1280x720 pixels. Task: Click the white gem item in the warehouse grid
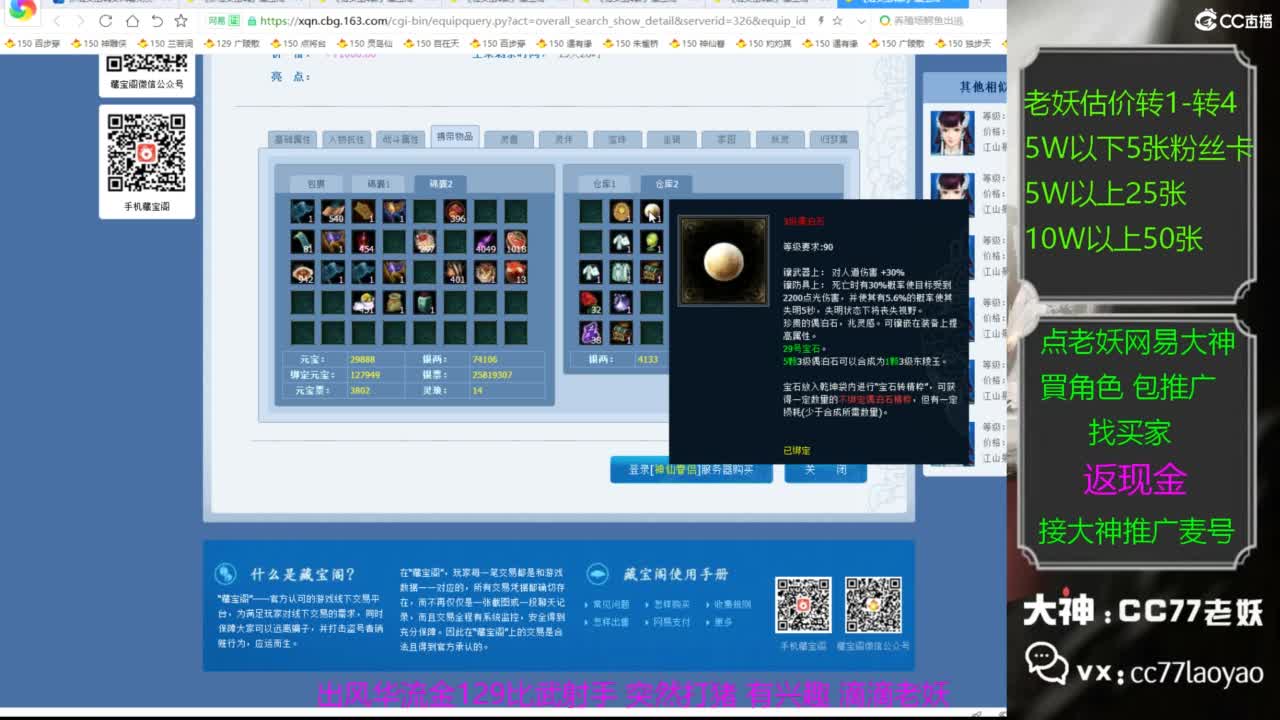pos(650,212)
